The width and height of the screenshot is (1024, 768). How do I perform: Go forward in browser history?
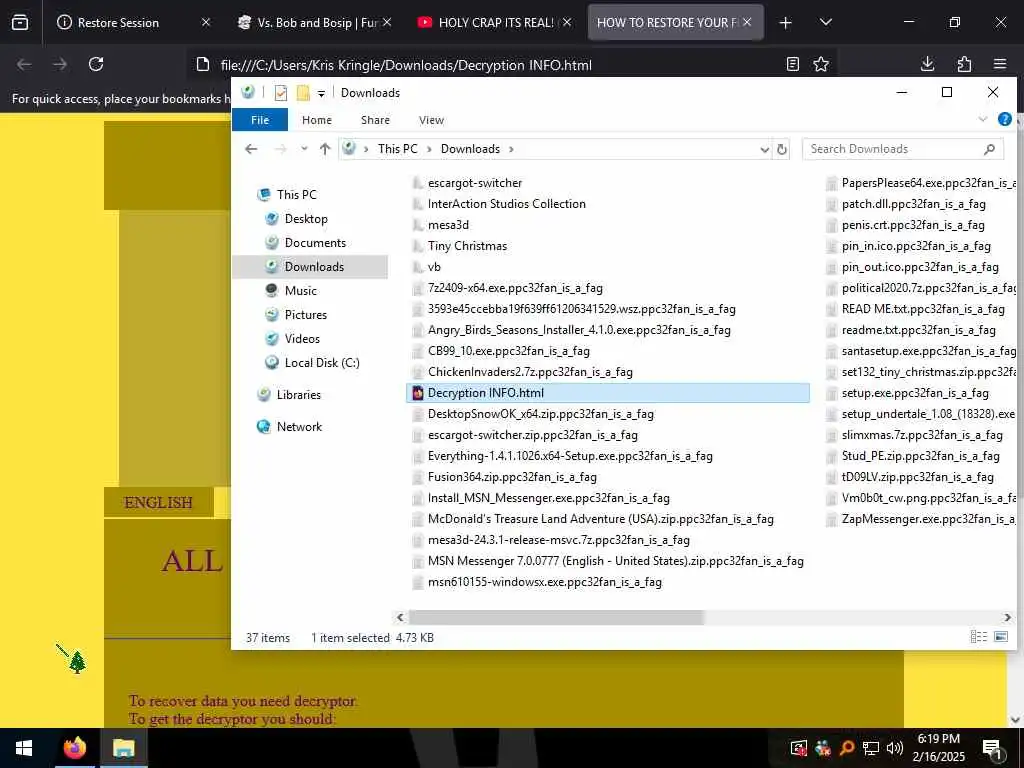60,64
